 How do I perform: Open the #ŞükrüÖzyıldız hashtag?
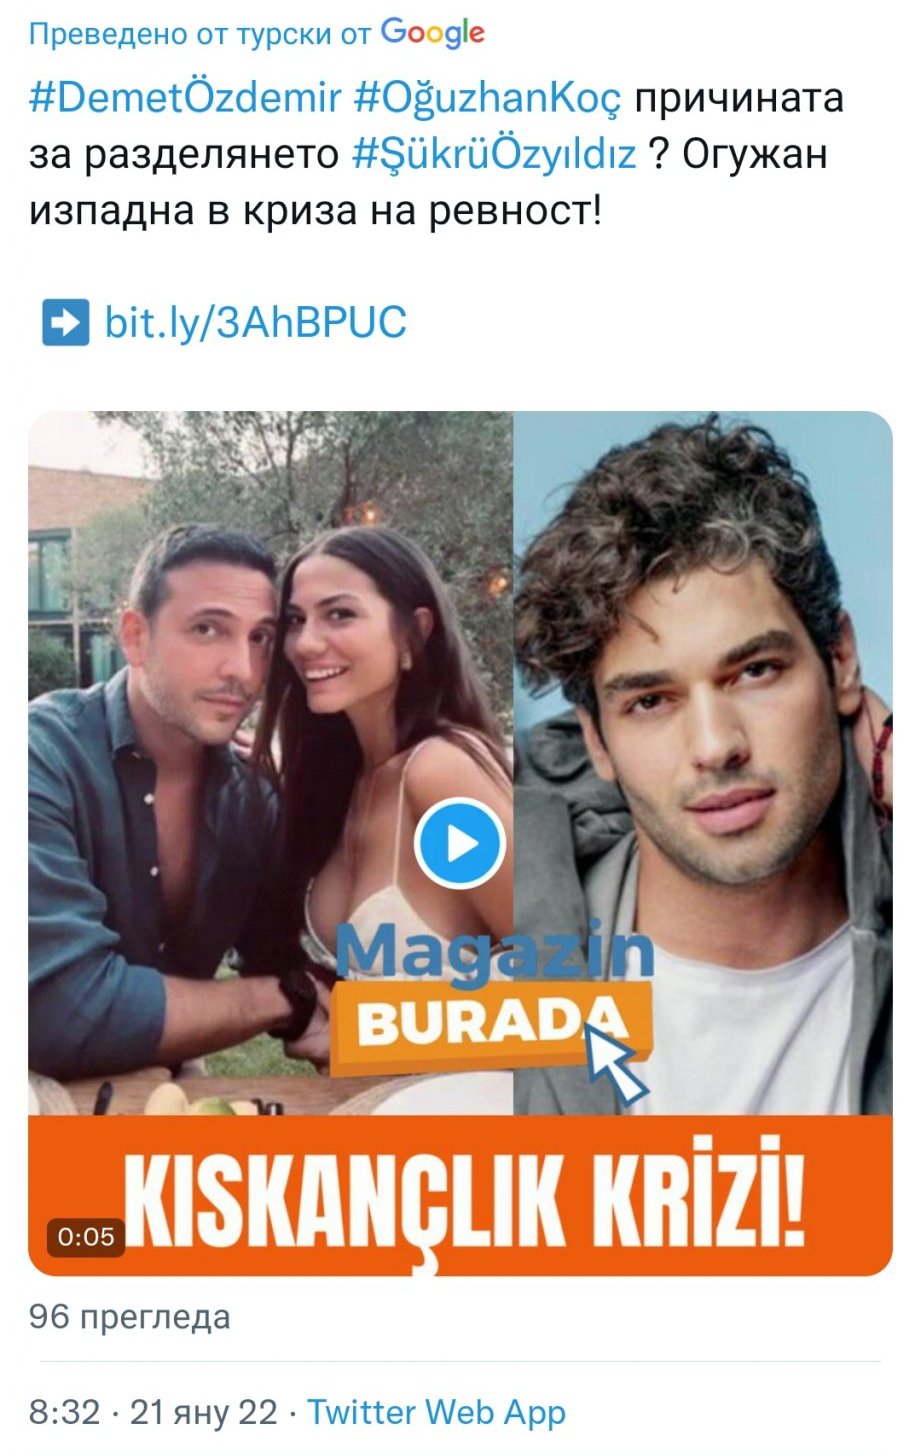coord(495,155)
